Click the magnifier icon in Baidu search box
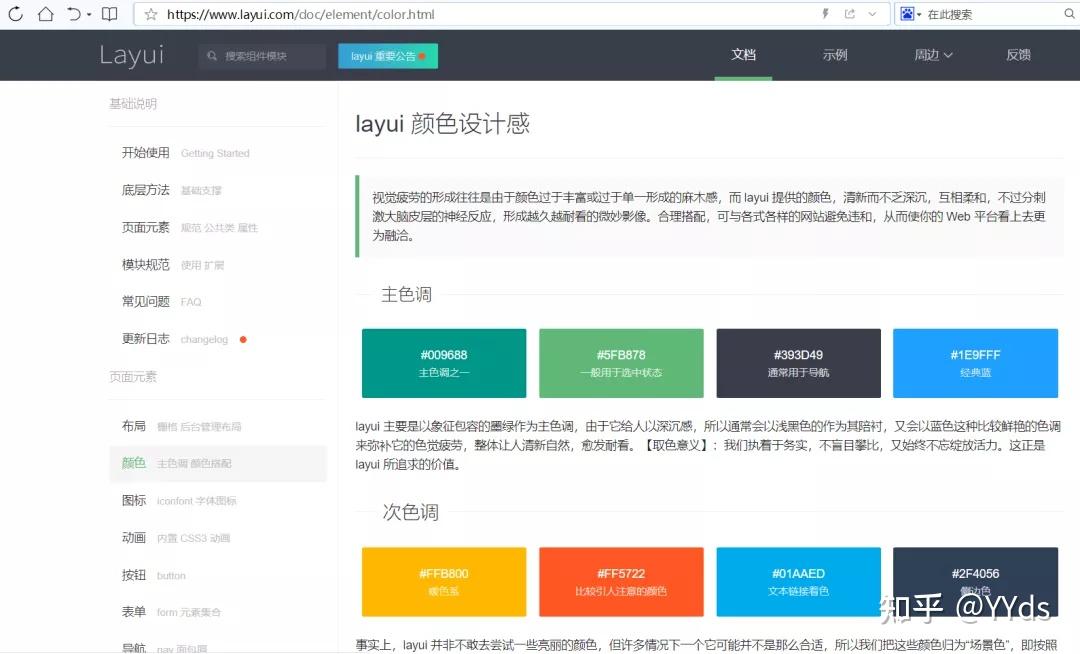 [x=1068, y=14]
